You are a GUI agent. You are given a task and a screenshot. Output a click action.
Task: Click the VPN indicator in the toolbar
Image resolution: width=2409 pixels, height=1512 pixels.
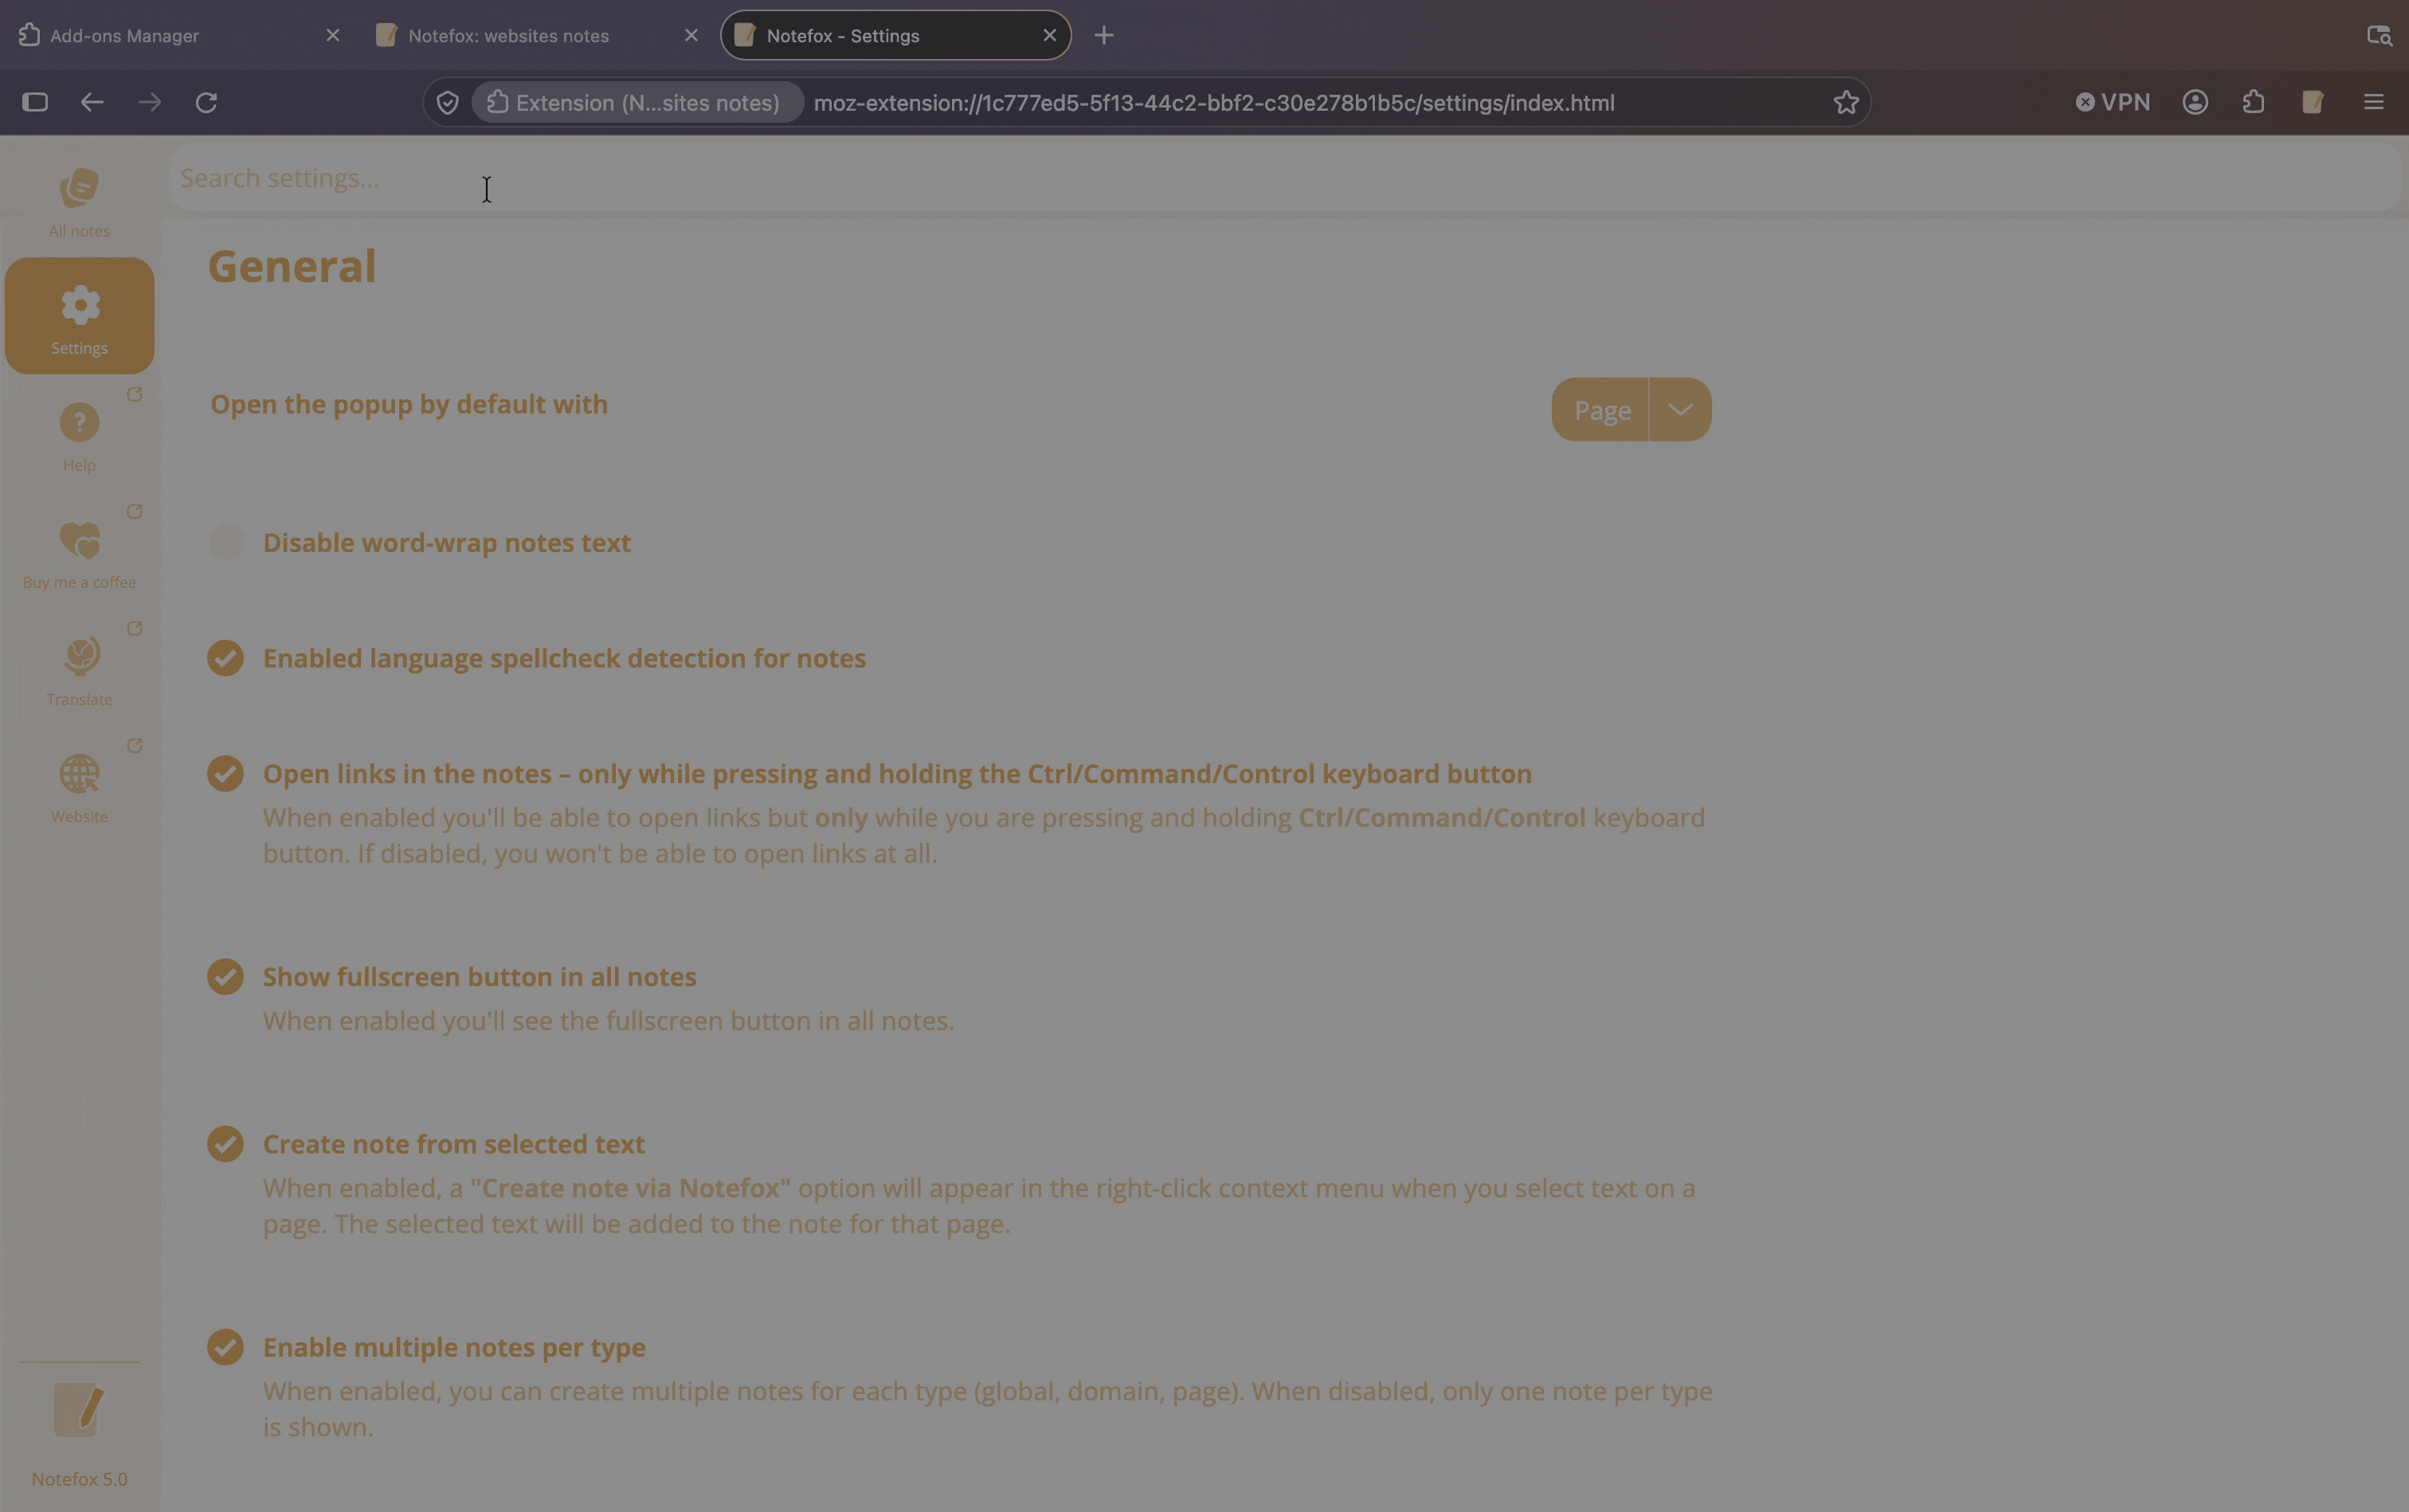point(2113,102)
